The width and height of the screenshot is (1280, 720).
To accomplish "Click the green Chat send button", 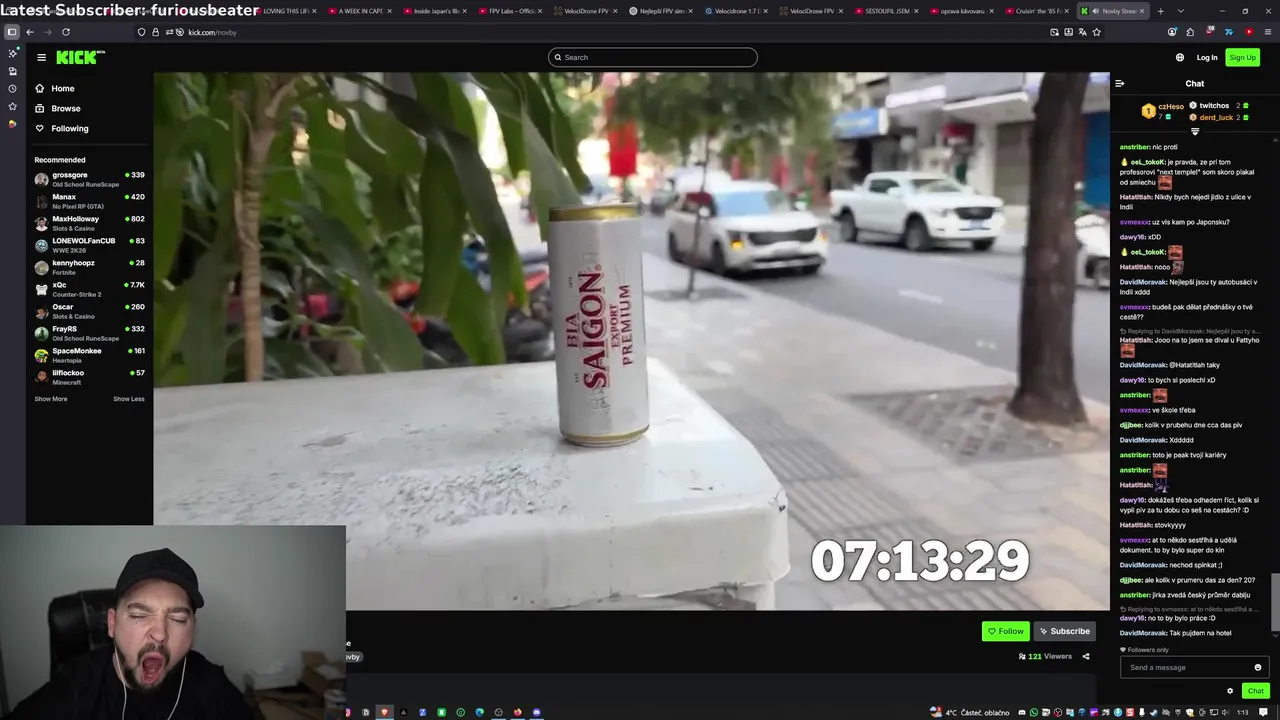I will click(x=1255, y=690).
